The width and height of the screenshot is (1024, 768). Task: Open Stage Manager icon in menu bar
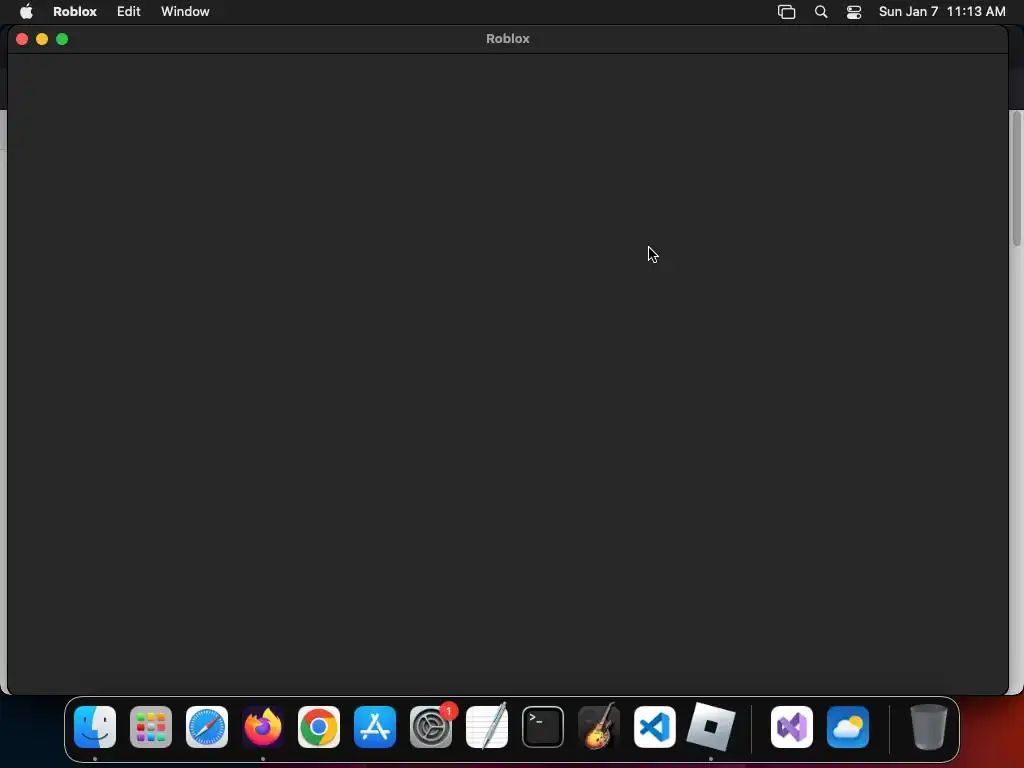point(786,12)
